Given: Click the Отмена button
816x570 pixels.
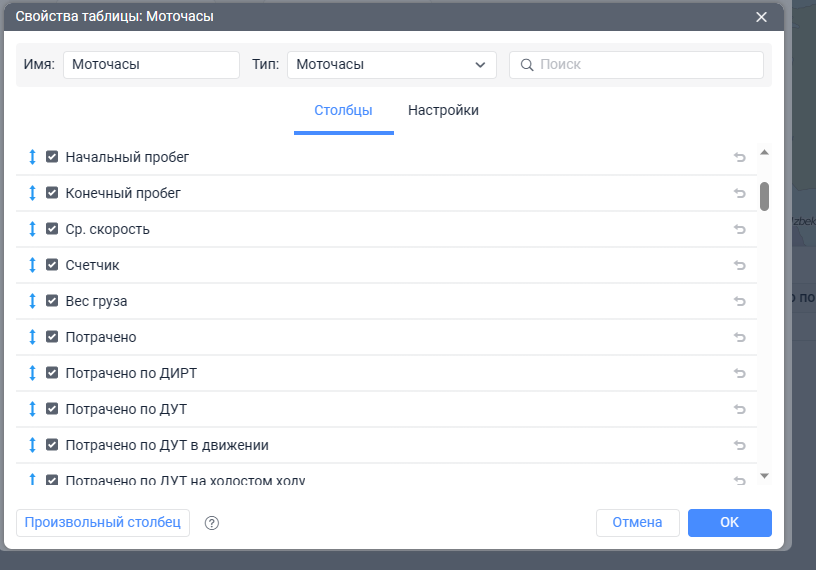Looking at the screenshot, I should 637,522.
